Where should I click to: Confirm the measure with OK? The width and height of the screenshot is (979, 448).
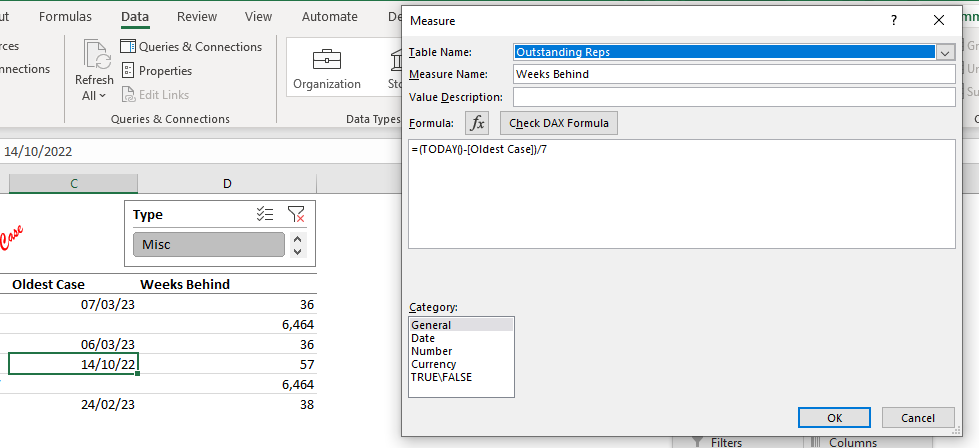click(834, 418)
